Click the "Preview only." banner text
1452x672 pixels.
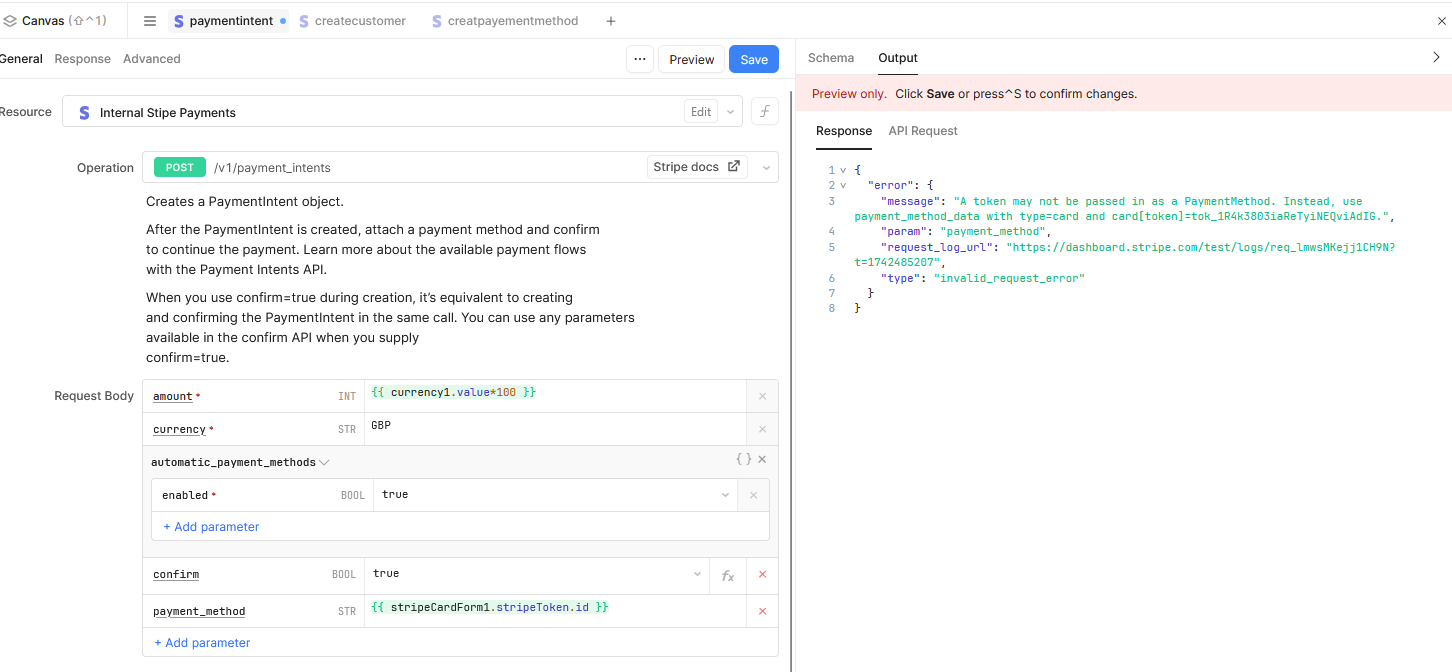pos(849,94)
